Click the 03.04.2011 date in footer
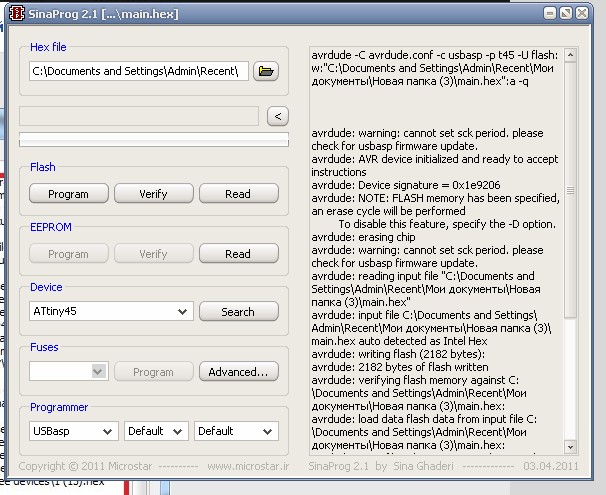The height and width of the screenshot is (495, 606). tap(551, 466)
